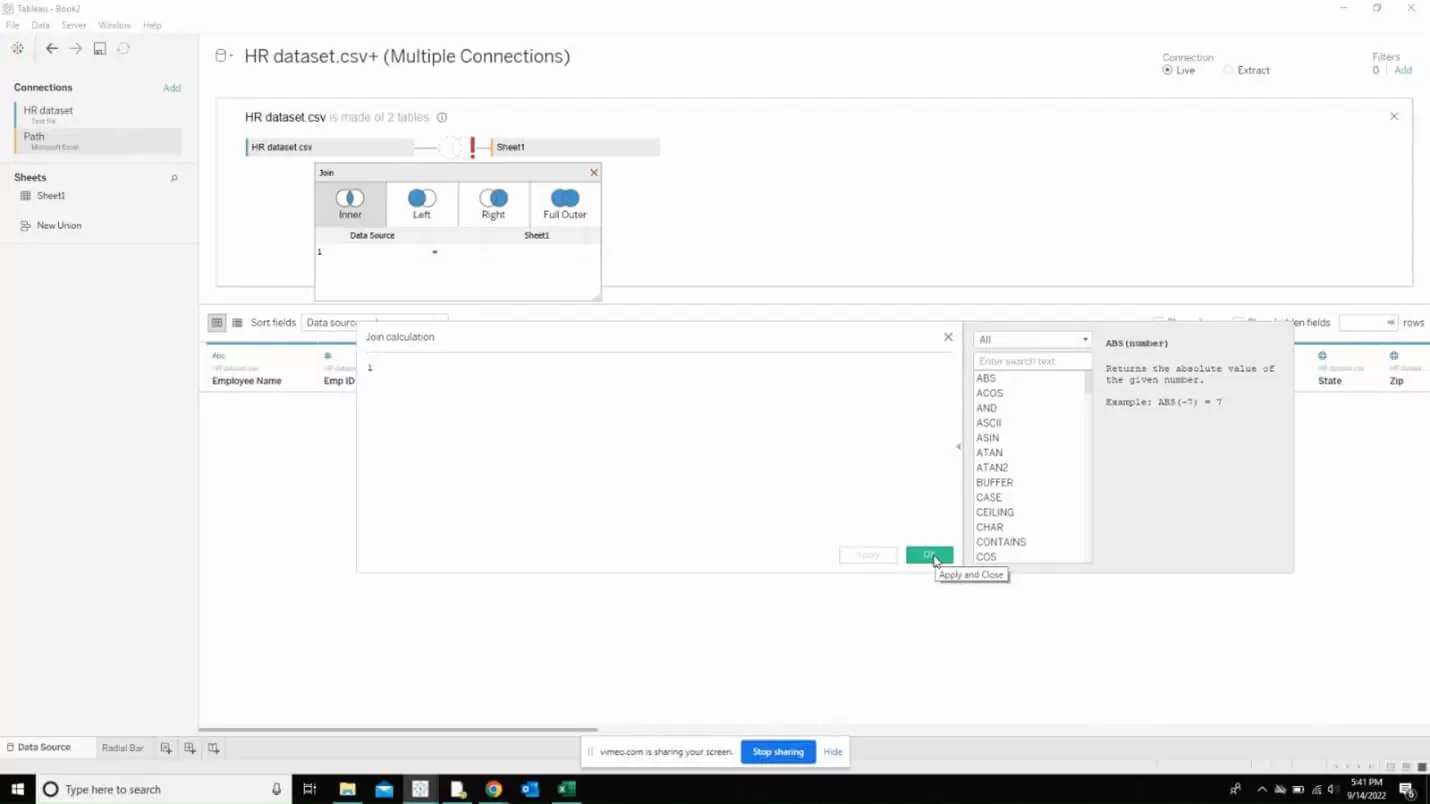Select the Right join type
1430x804 pixels.
pos(493,204)
